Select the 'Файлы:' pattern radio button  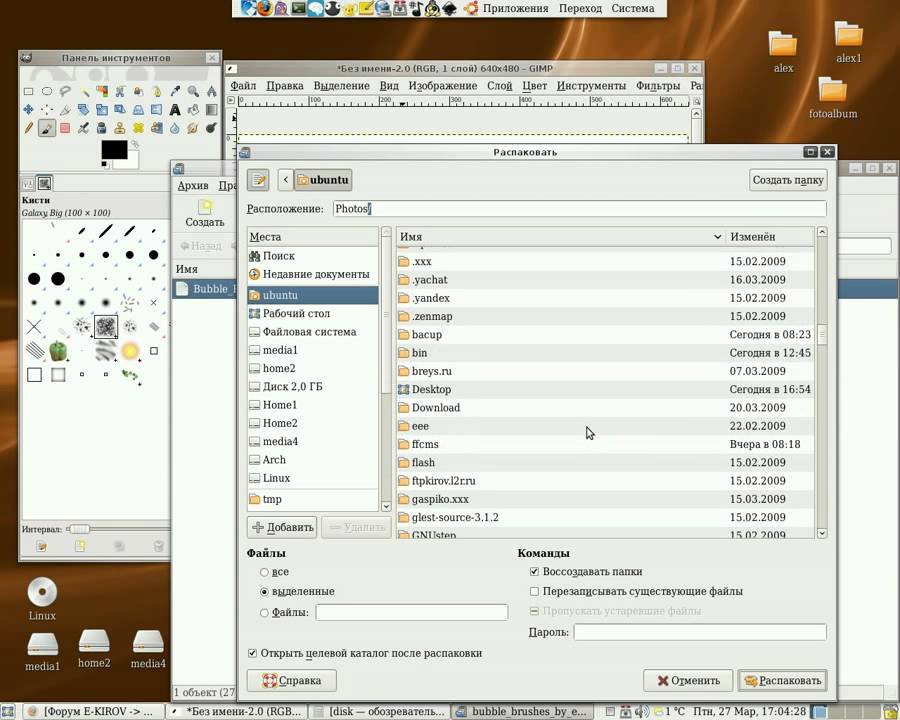click(x=264, y=613)
